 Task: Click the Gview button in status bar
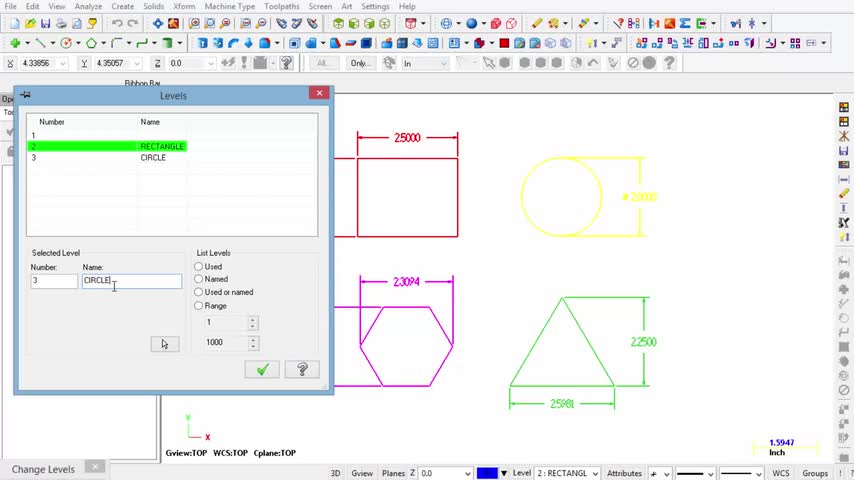[362, 473]
